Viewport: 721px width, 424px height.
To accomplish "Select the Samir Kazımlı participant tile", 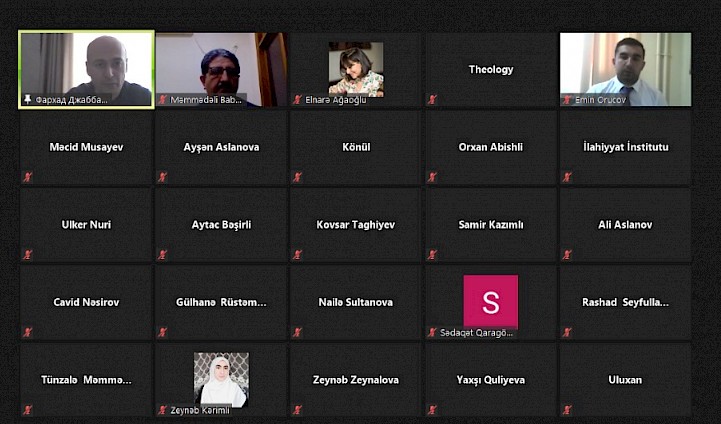I will click(491, 225).
